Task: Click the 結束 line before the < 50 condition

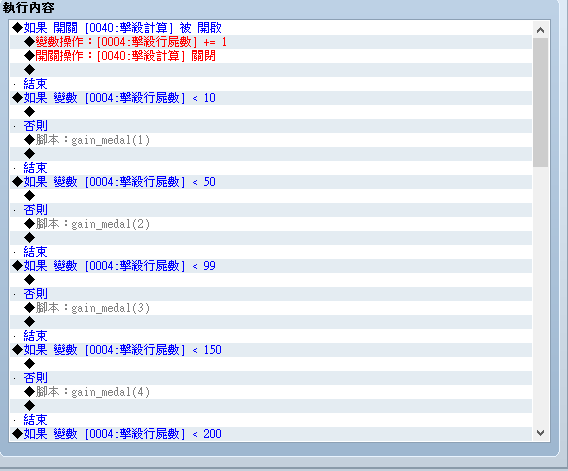Action: [271, 168]
